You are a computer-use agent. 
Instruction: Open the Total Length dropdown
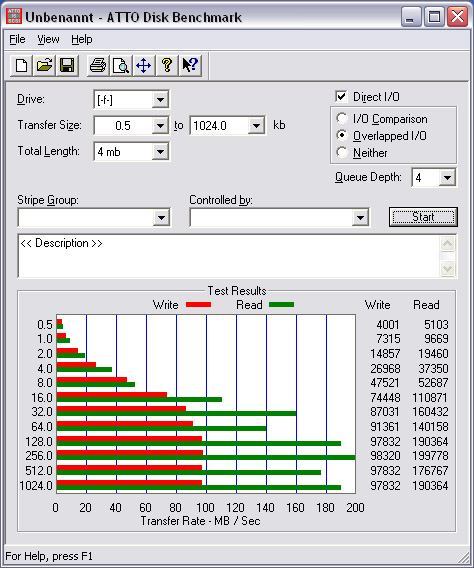[x=160, y=152]
